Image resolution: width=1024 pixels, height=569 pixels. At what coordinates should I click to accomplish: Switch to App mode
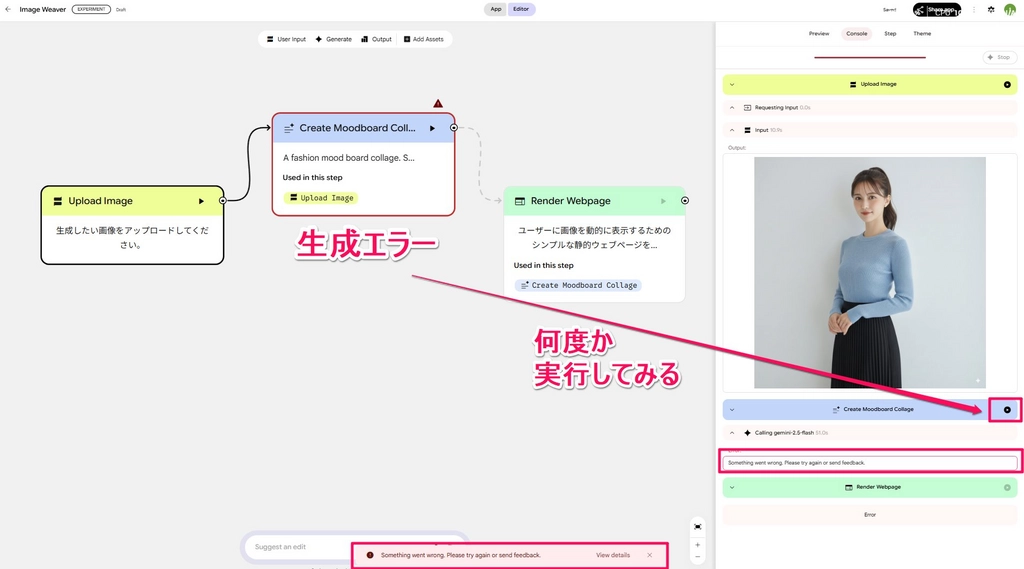496,9
